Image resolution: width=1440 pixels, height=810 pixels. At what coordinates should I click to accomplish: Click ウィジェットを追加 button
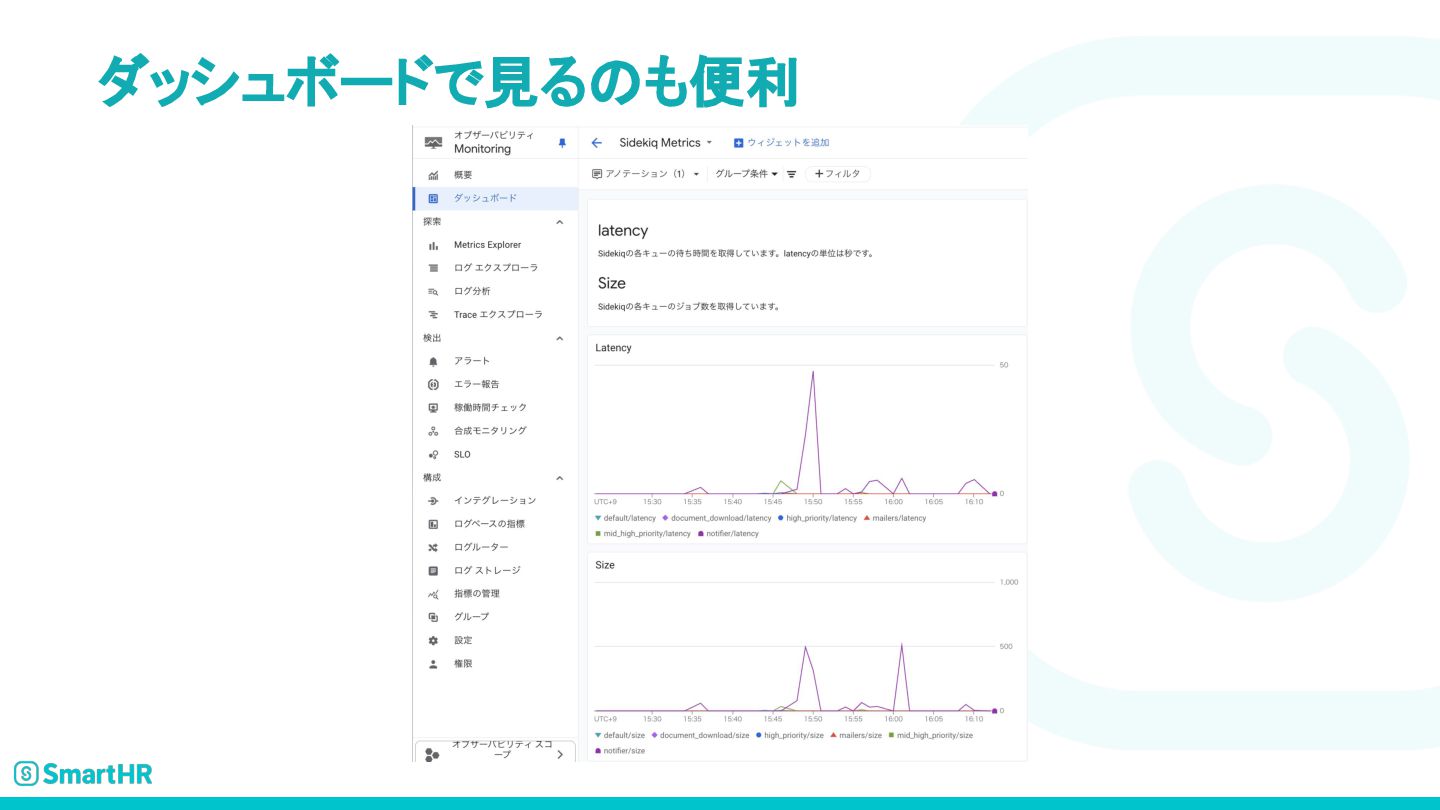pyautogui.click(x=781, y=143)
